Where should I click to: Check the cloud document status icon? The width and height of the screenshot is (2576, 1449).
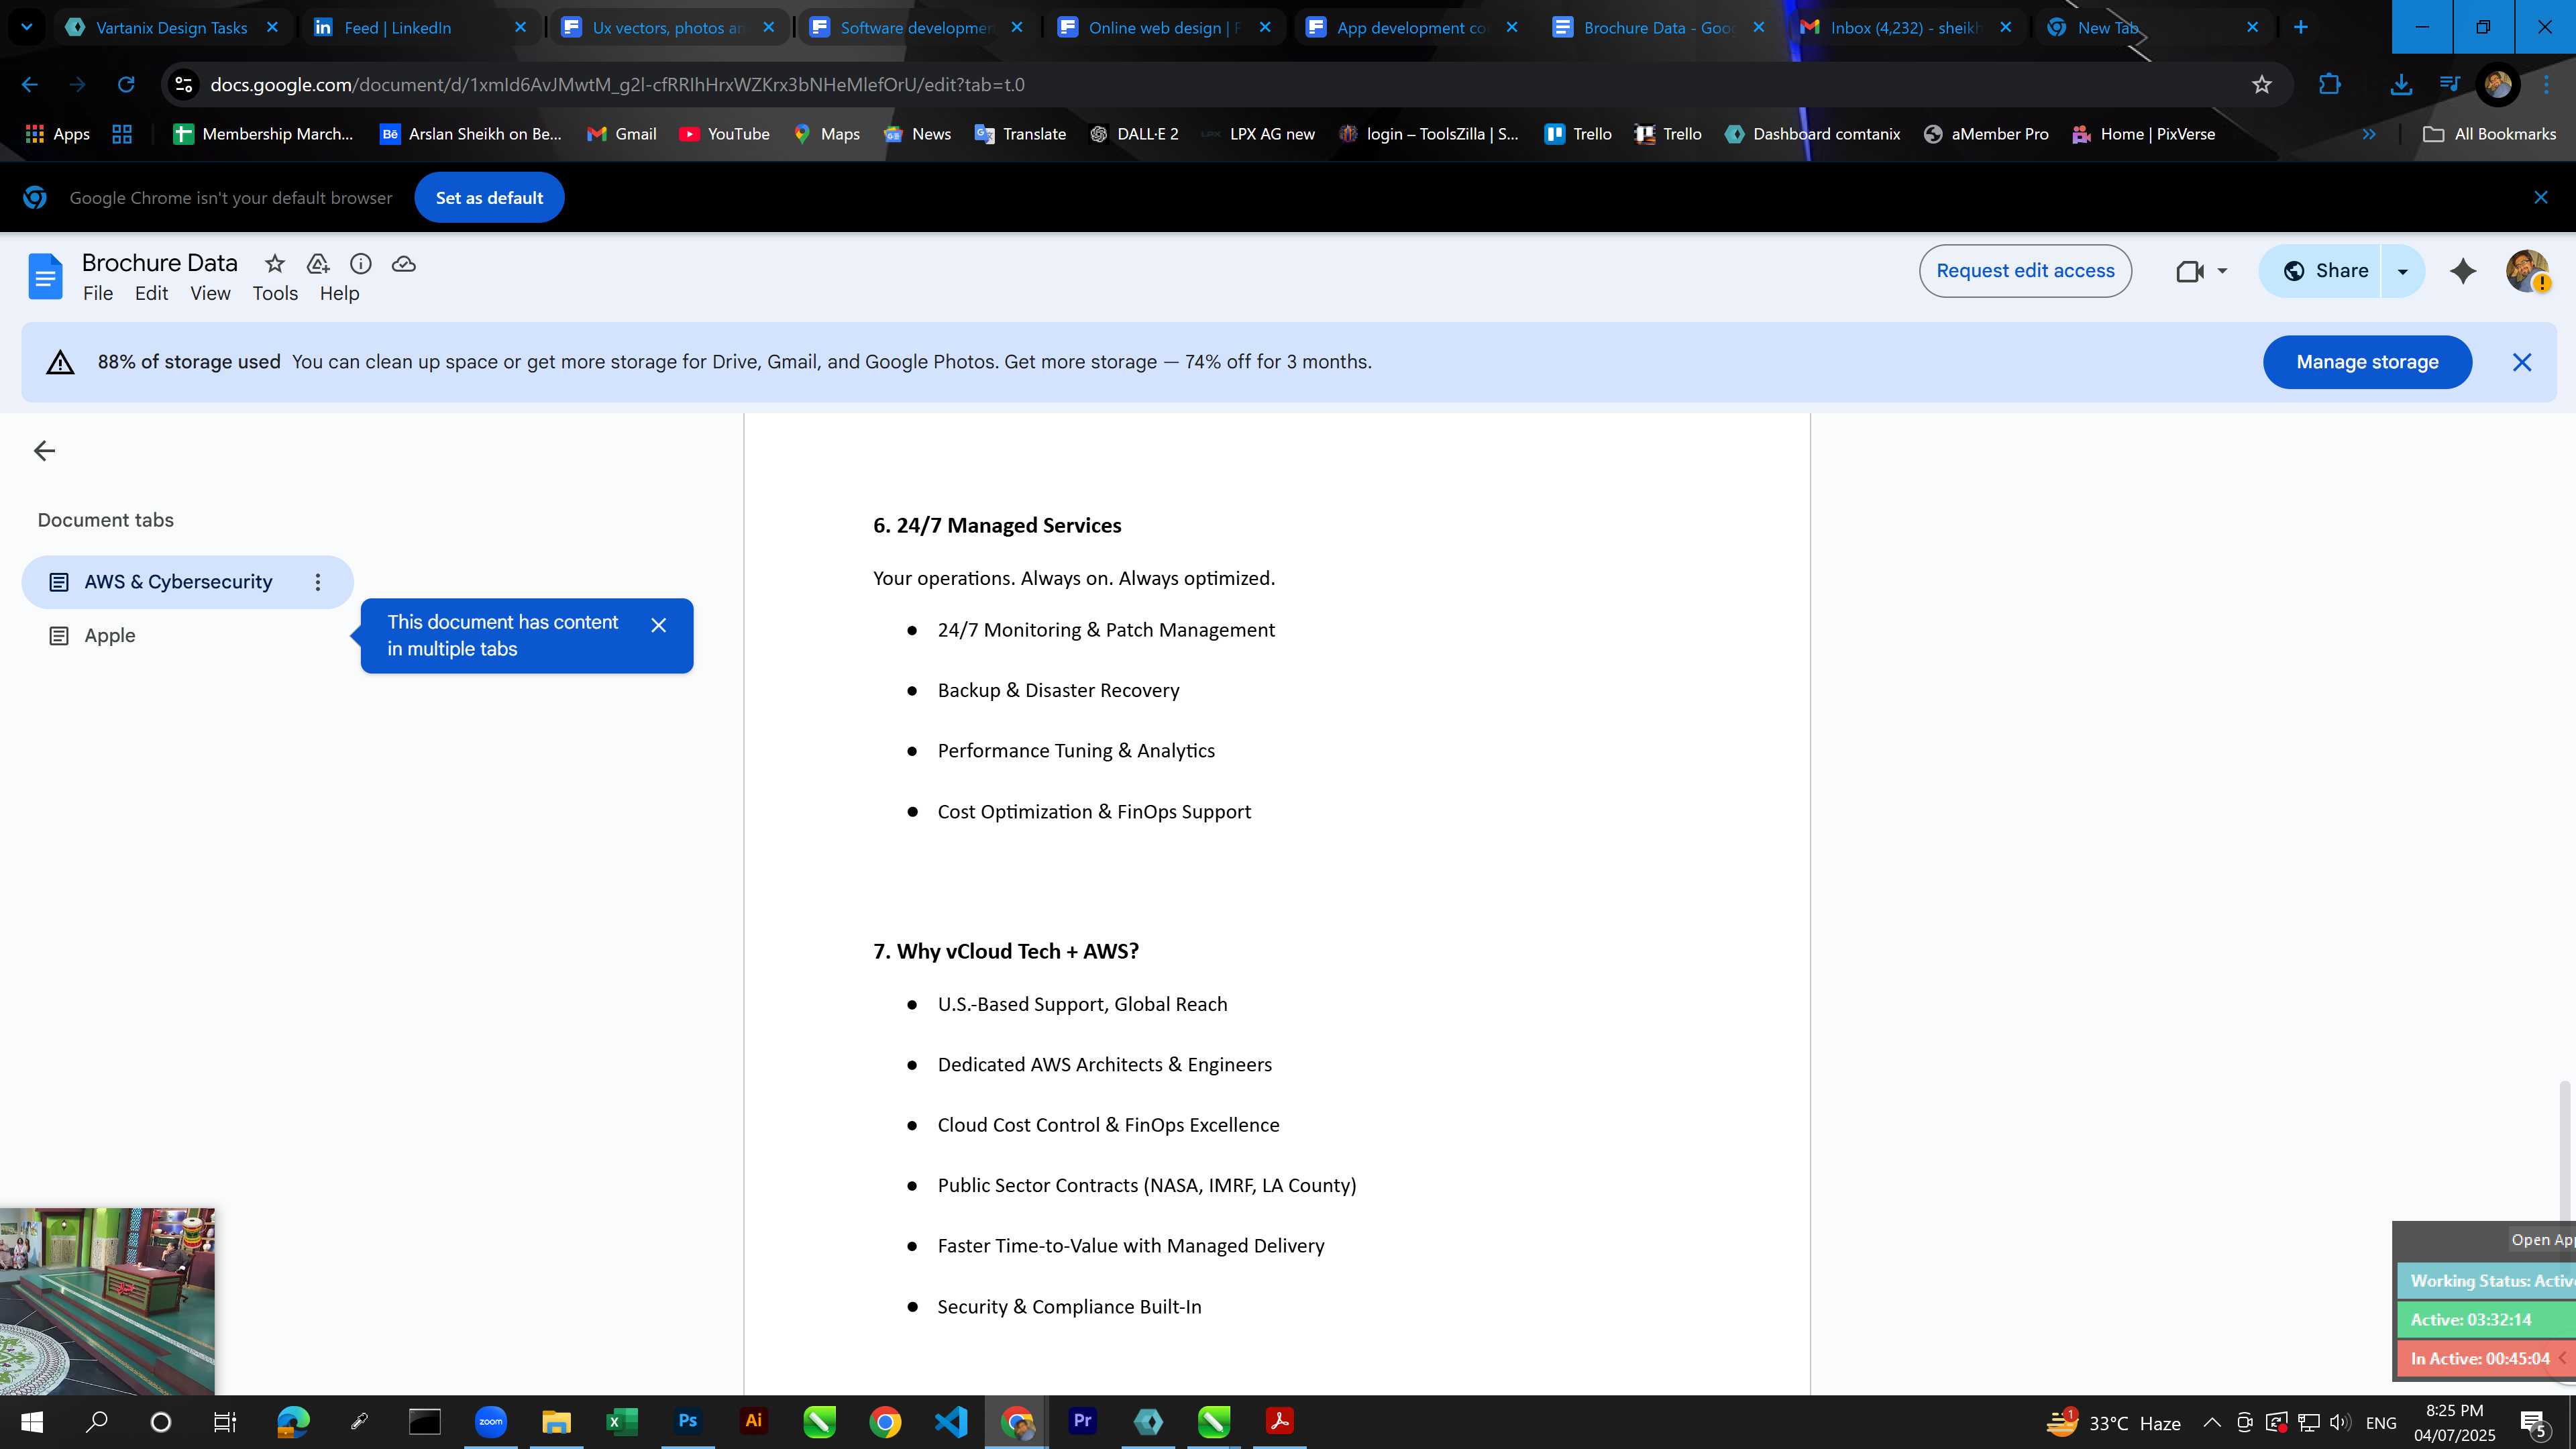click(x=404, y=264)
